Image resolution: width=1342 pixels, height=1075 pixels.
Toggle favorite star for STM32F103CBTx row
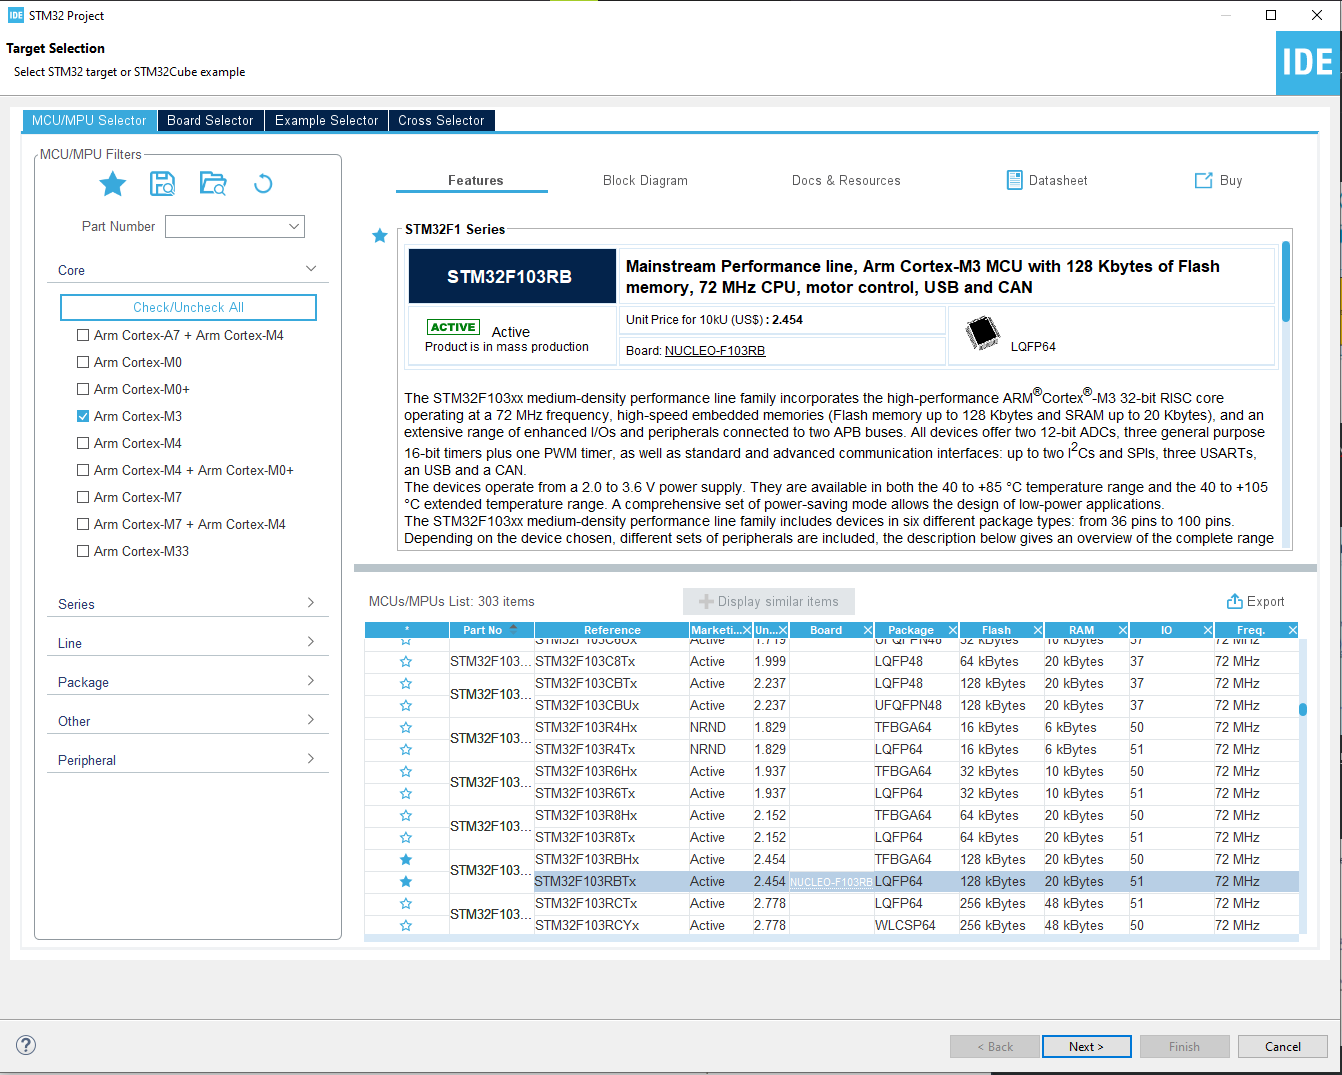coord(406,684)
